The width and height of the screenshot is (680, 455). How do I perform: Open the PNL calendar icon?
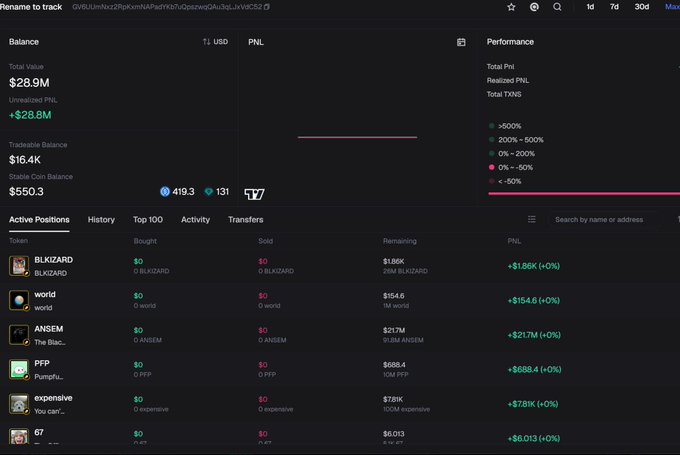(461, 42)
